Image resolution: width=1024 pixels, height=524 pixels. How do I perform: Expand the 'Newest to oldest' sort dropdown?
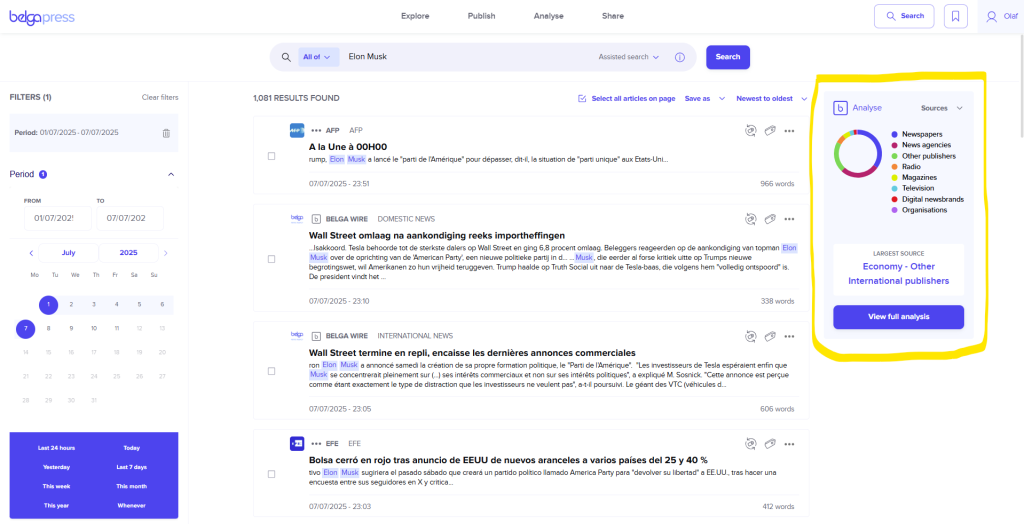pyautogui.click(x=770, y=98)
